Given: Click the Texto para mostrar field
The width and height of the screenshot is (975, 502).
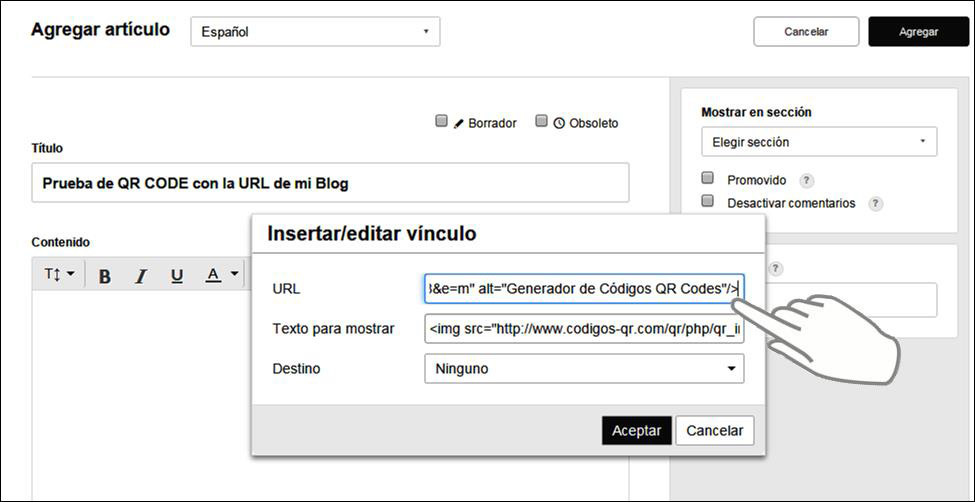Looking at the screenshot, I should point(584,329).
